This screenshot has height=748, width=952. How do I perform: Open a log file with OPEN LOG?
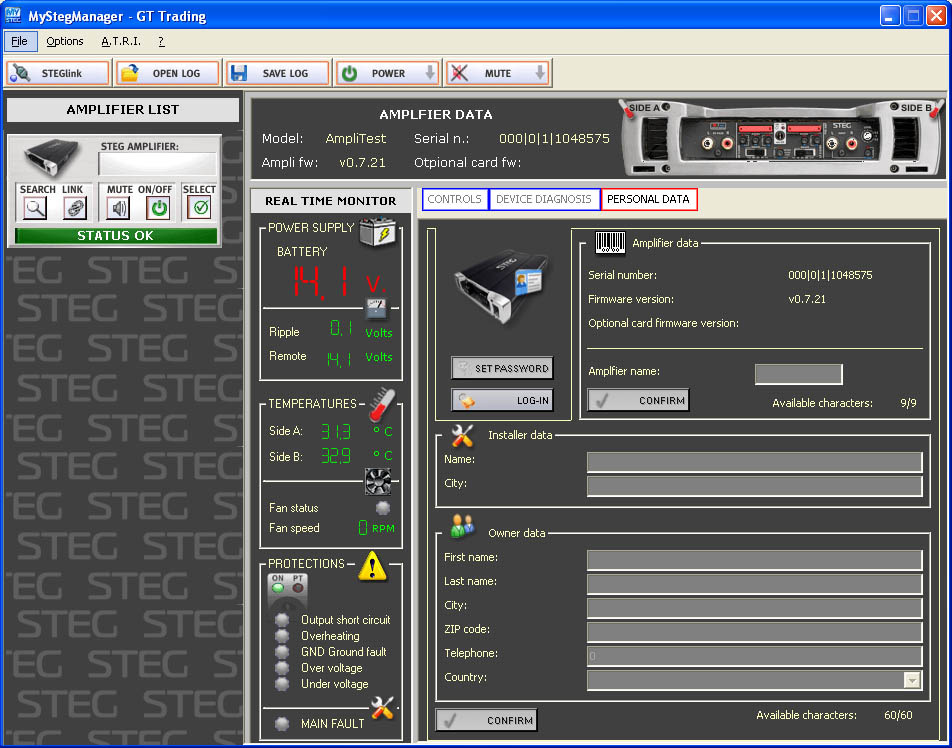click(x=168, y=73)
